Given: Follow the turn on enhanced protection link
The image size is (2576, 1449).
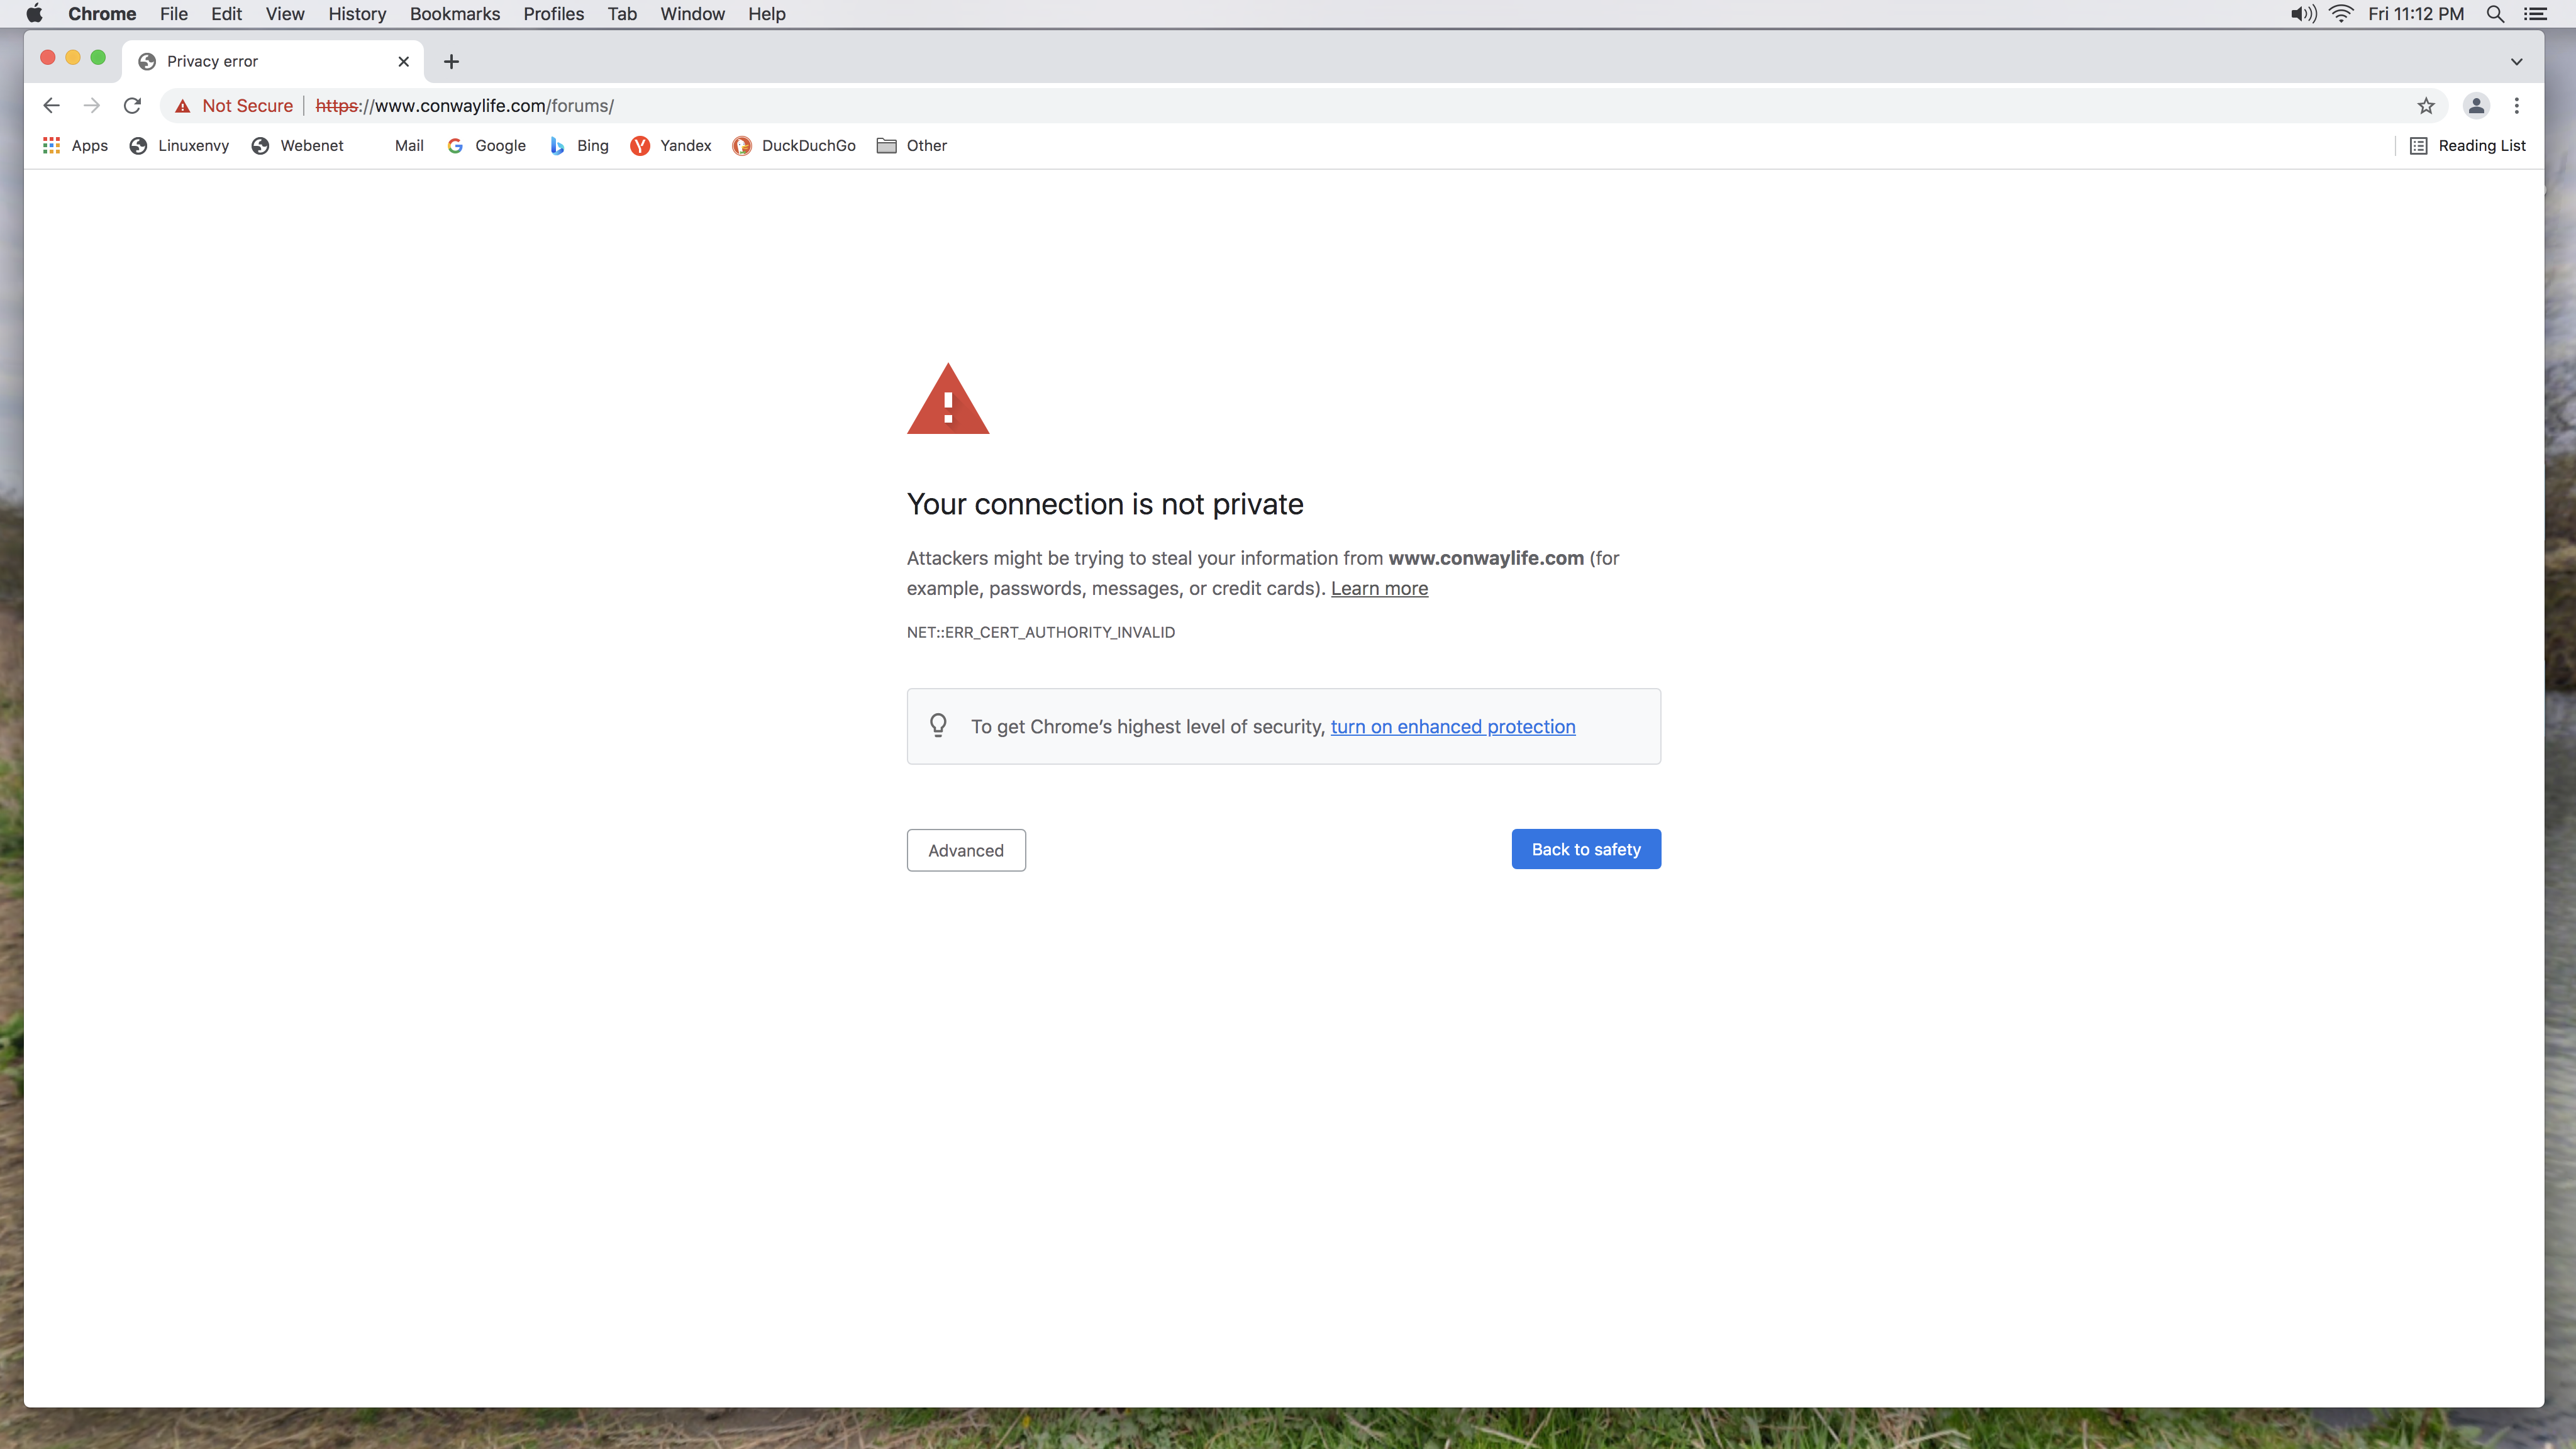Looking at the screenshot, I should pos(1453,727).
